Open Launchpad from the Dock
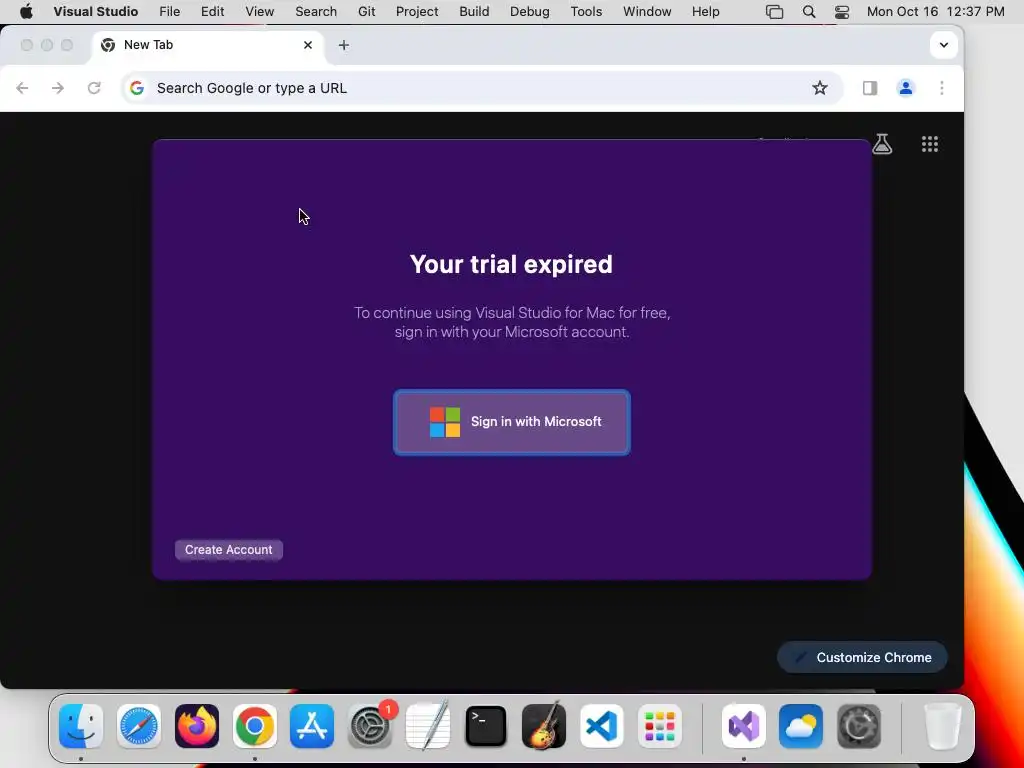Image resolution: width=1024 pixels, height=768 pixels. [660, 726]
